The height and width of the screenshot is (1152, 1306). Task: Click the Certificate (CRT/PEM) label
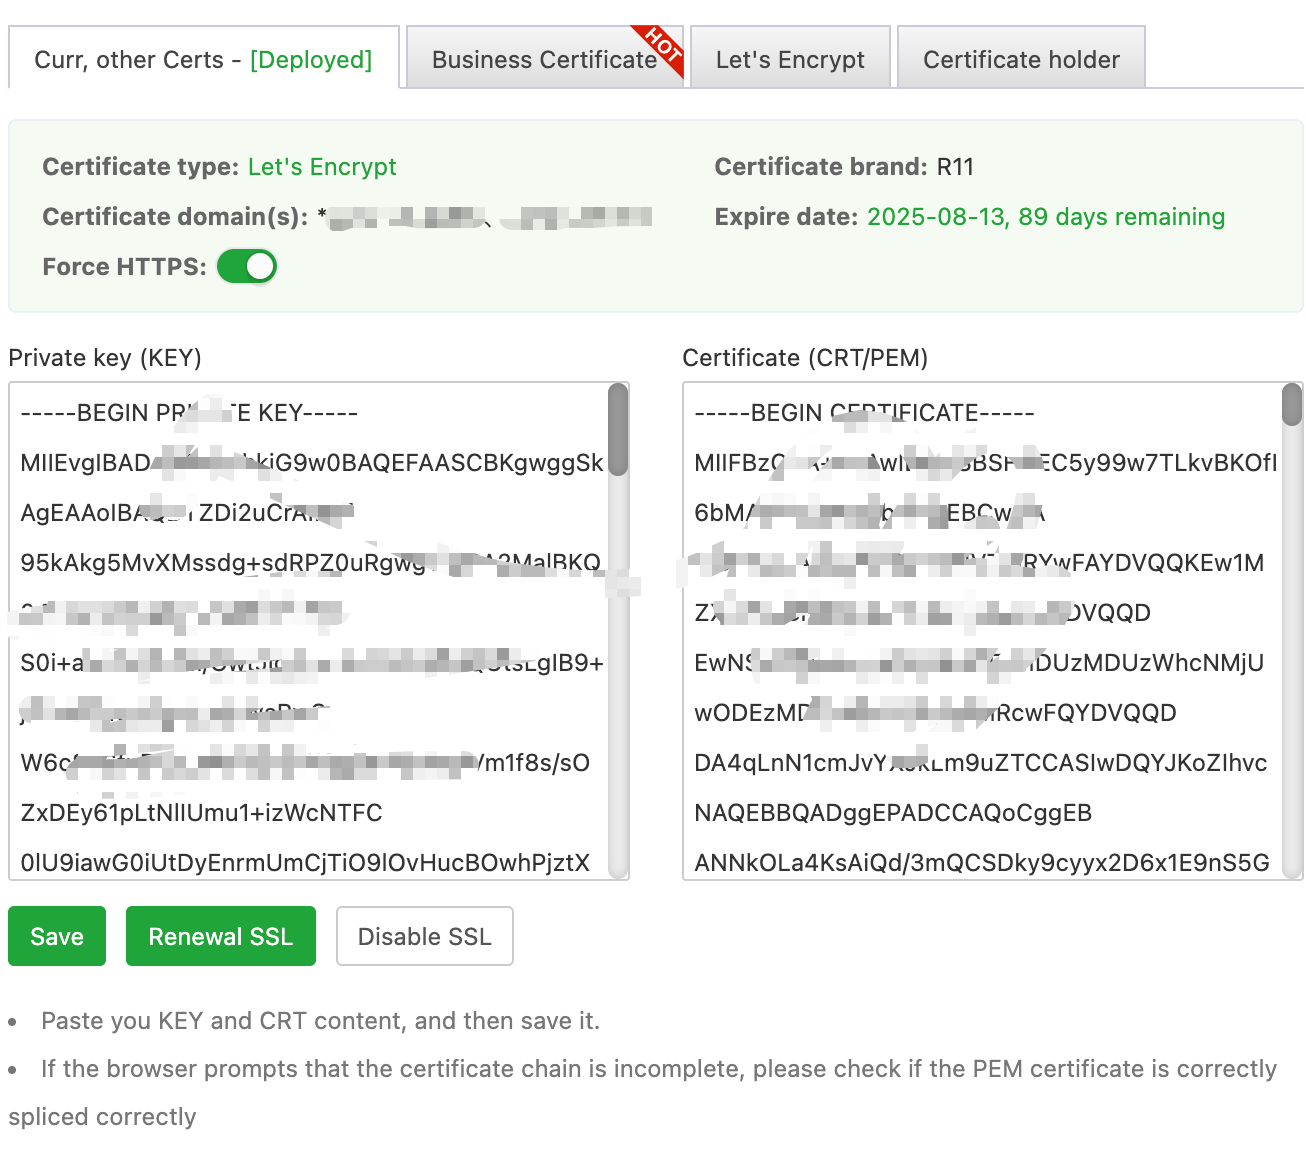805,358
